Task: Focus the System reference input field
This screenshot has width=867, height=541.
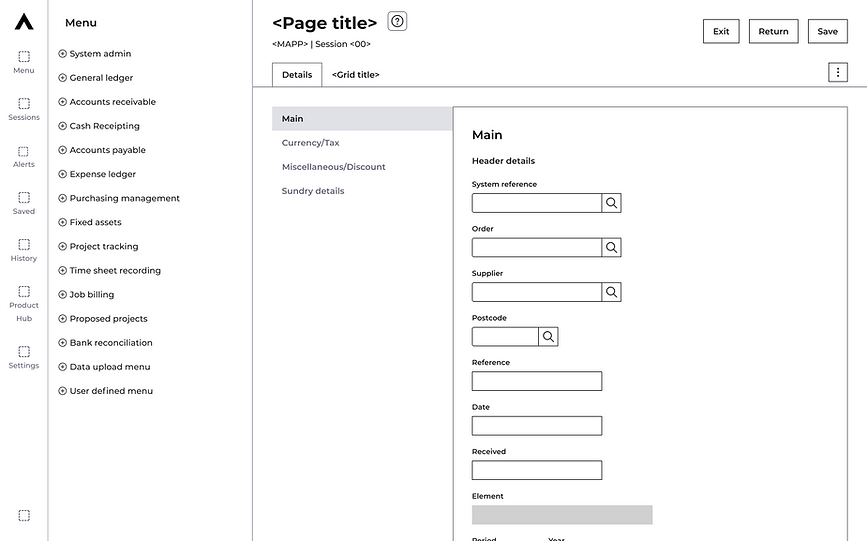Action: pos(537,203)
